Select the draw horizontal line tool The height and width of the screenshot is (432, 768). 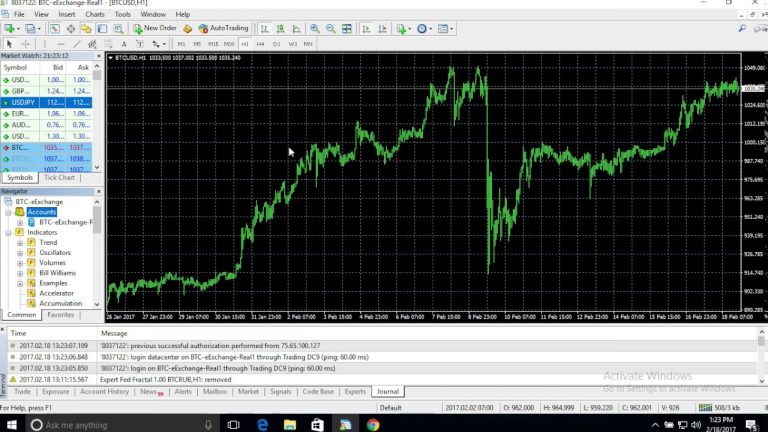tap(60, 44)
